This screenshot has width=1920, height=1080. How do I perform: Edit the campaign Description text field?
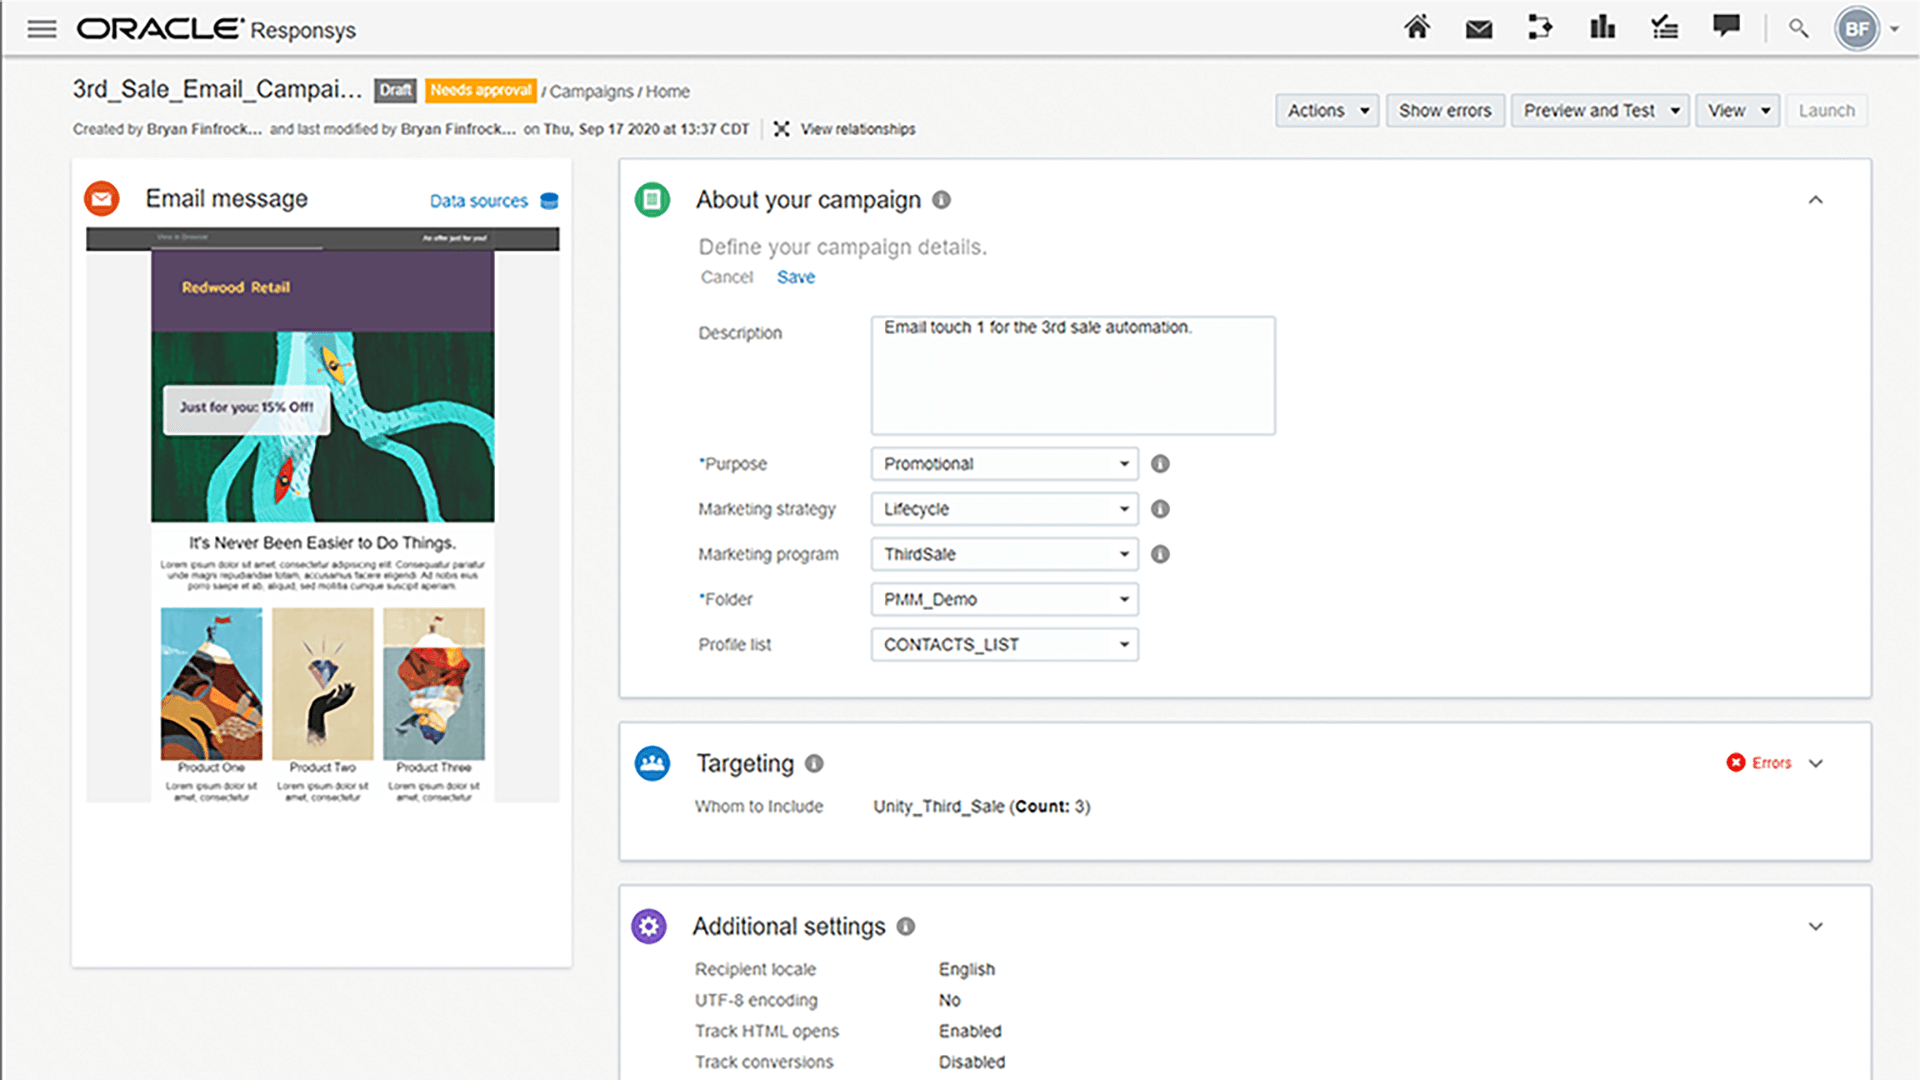(x=1072, y=375)
